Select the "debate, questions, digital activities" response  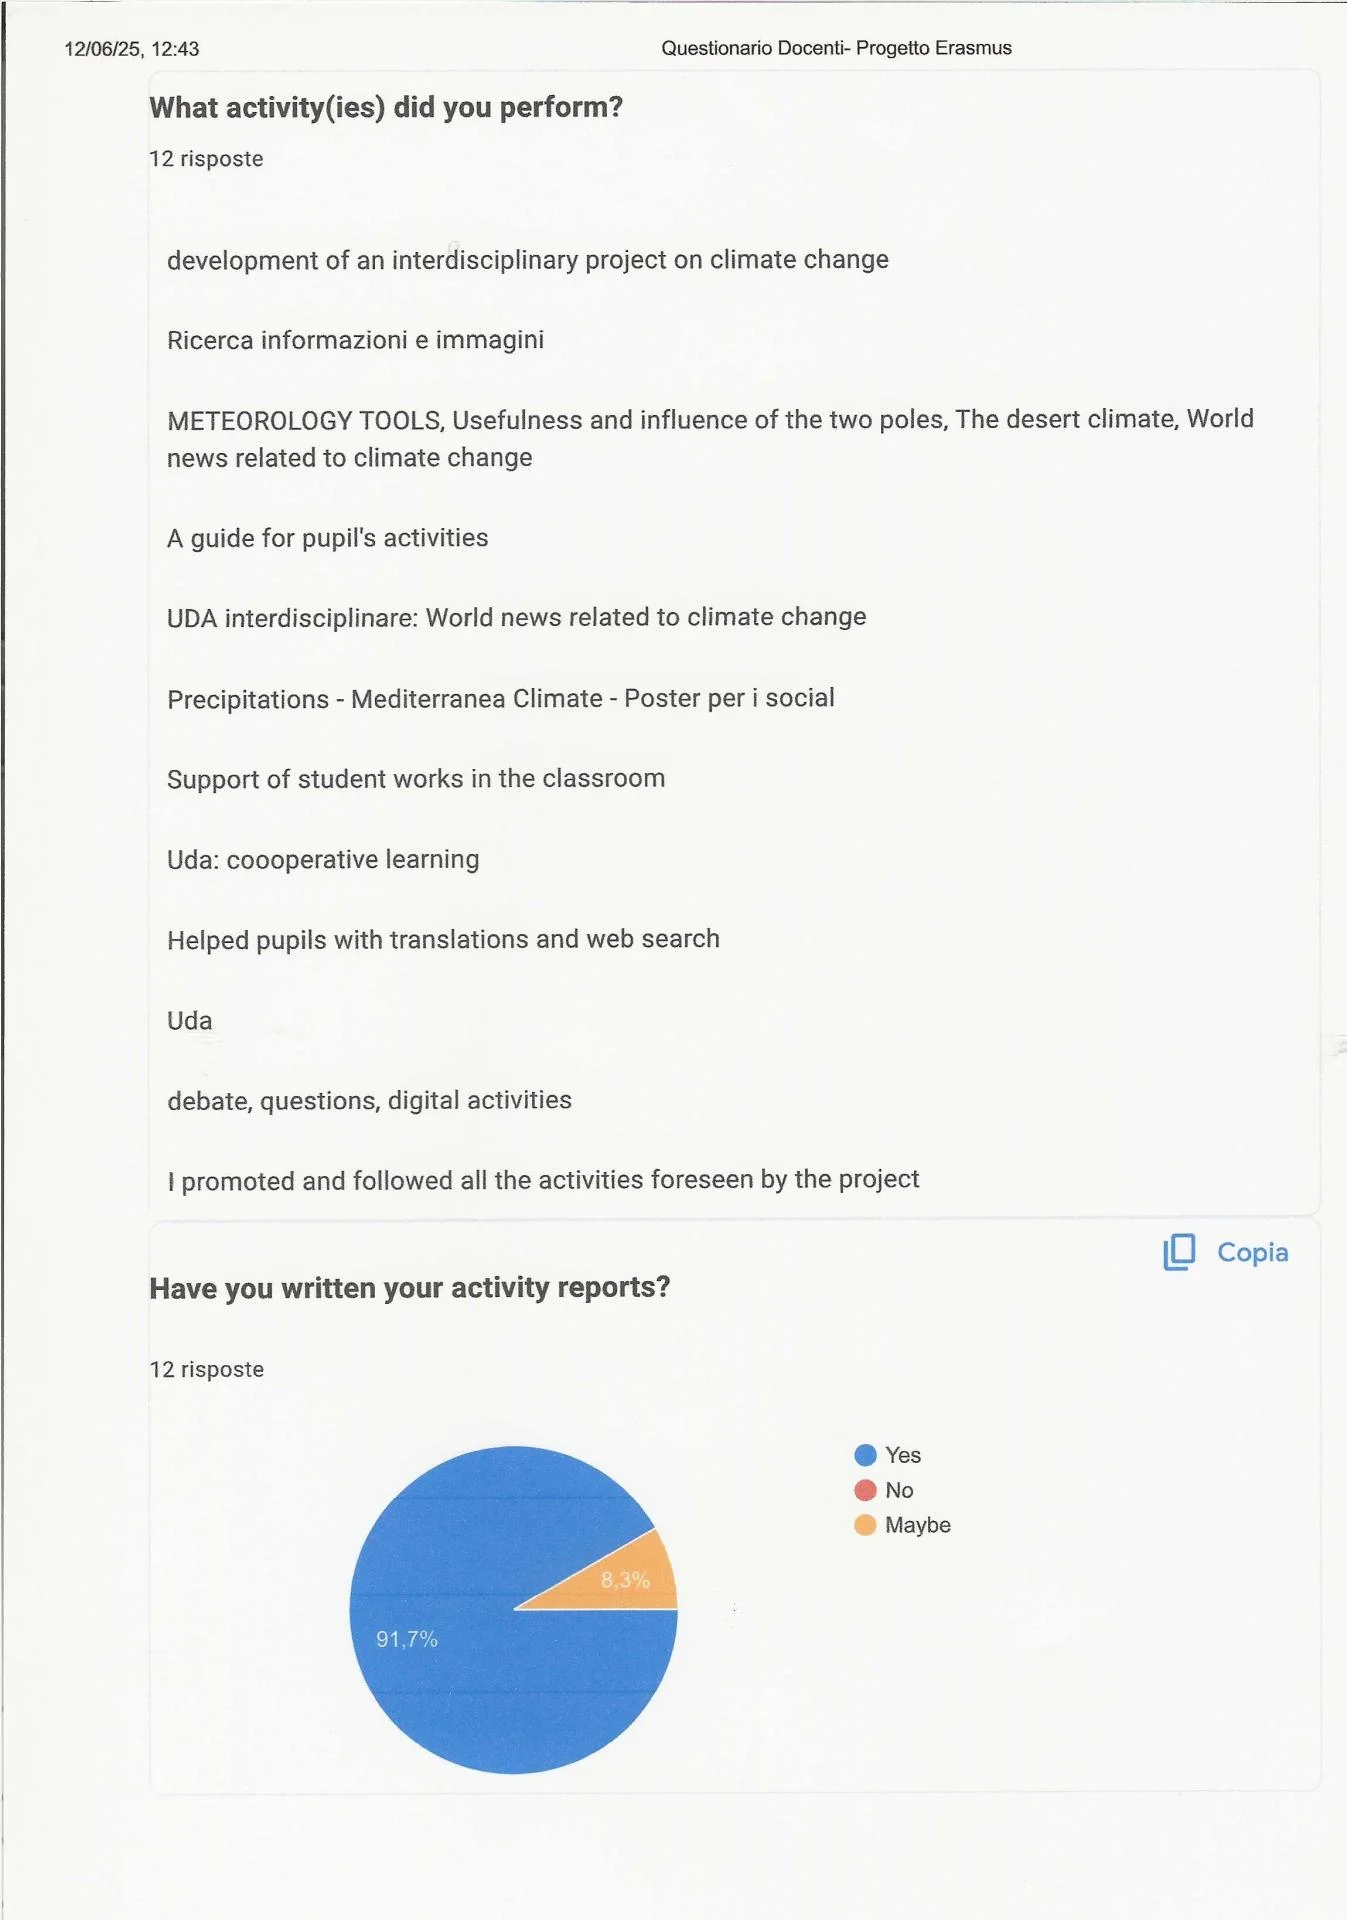[369, 1100]
